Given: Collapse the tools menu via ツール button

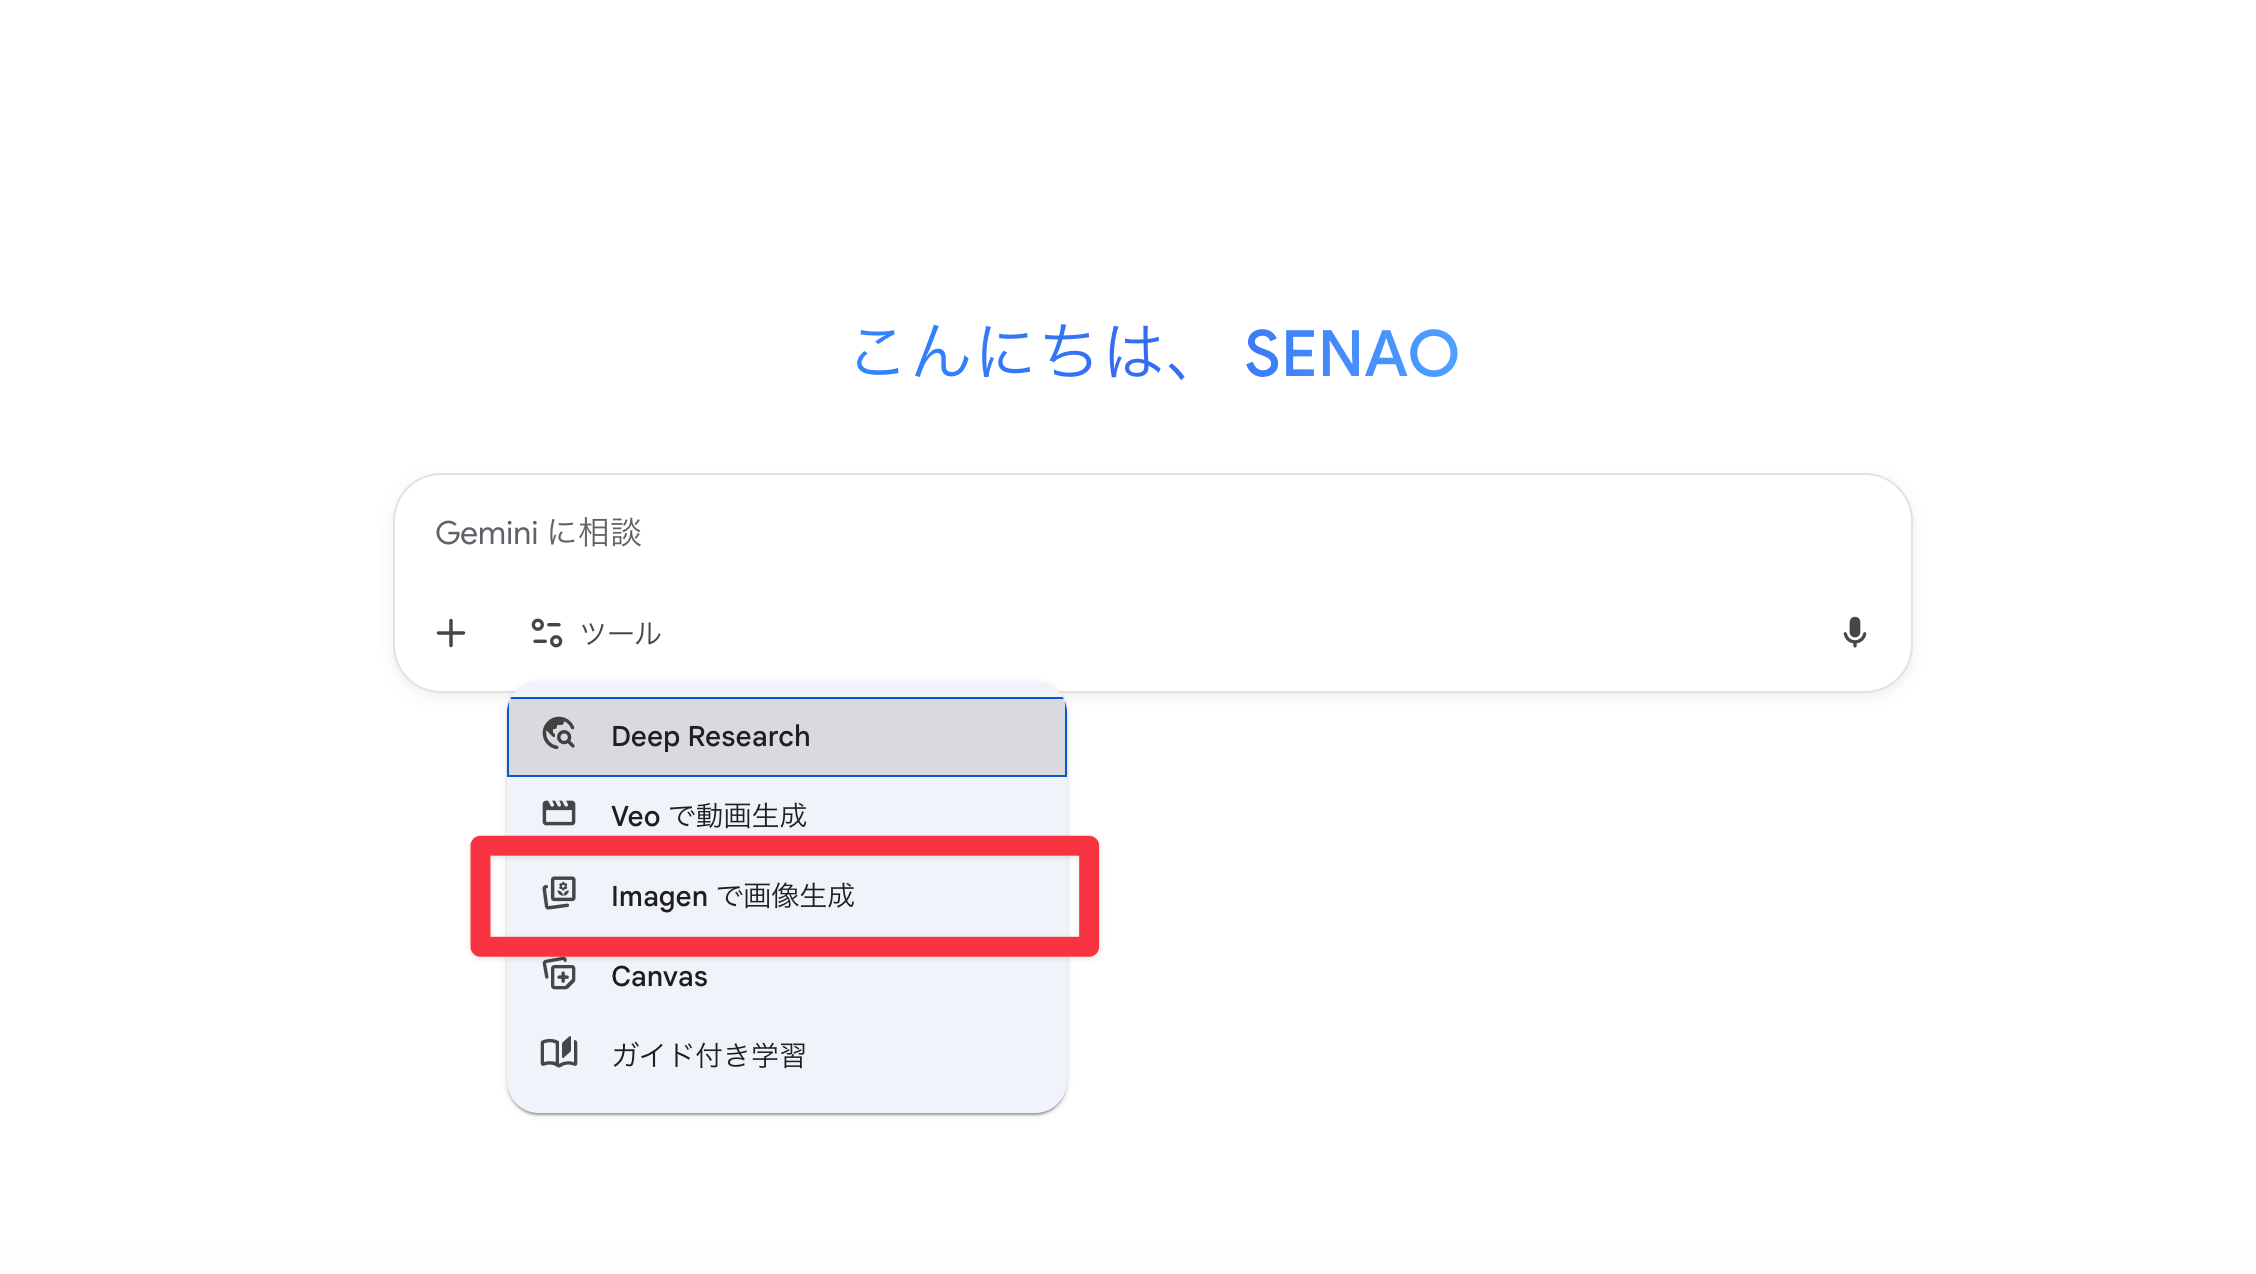Looking at the screenshot, I should [x=594, y=632].
